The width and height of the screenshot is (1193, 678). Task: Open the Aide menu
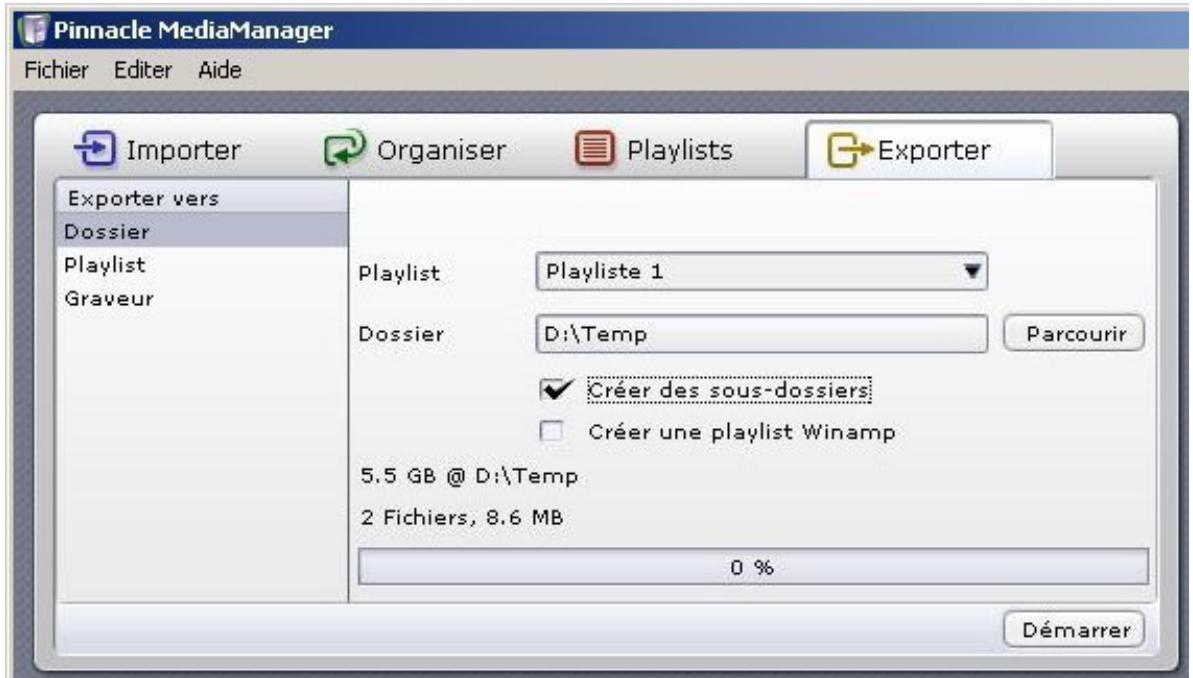click(220, 70)
